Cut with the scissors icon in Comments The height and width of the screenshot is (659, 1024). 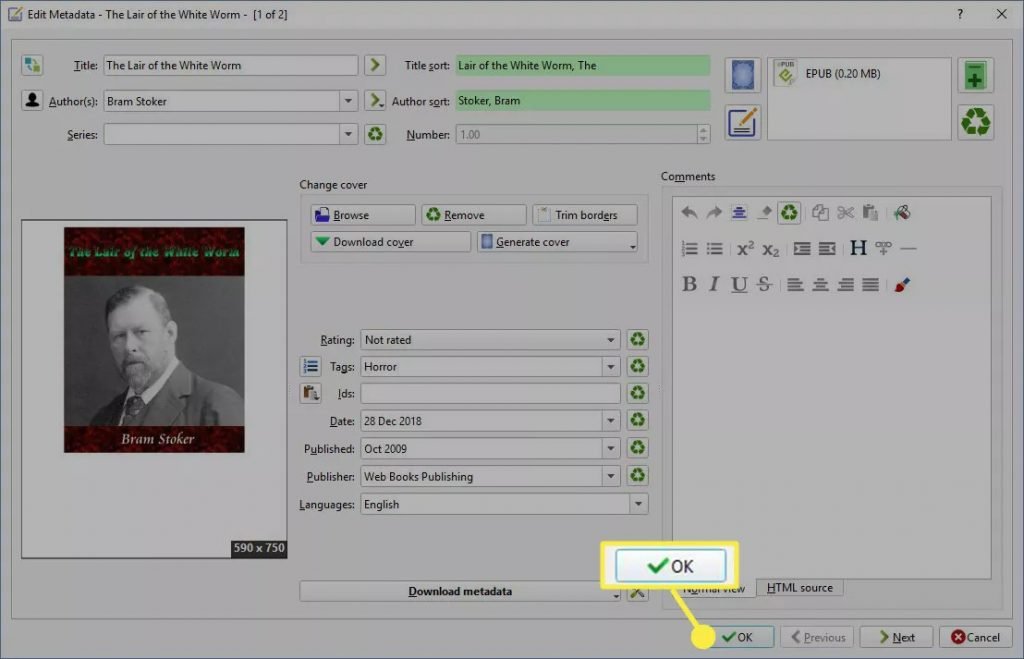coord(845,212)
